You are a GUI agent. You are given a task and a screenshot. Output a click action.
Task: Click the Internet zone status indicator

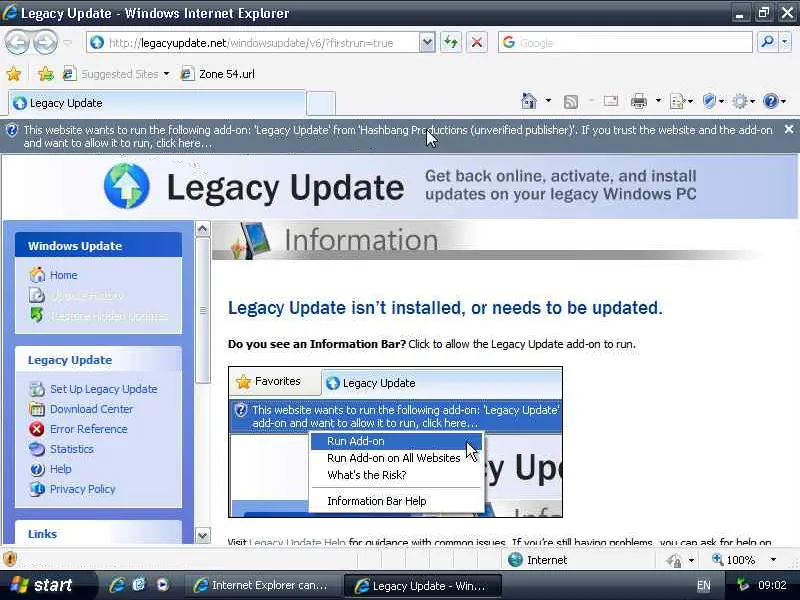click(538, 560)
